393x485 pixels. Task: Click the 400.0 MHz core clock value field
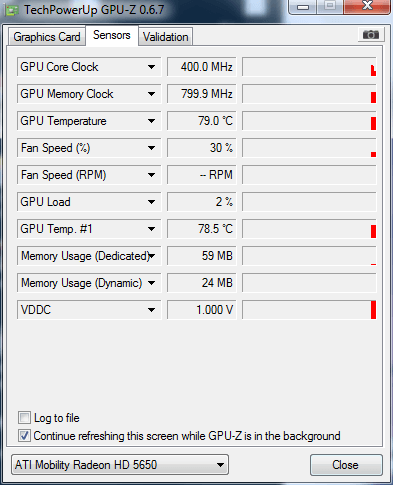pyautogui.click(x=202, y=67)
